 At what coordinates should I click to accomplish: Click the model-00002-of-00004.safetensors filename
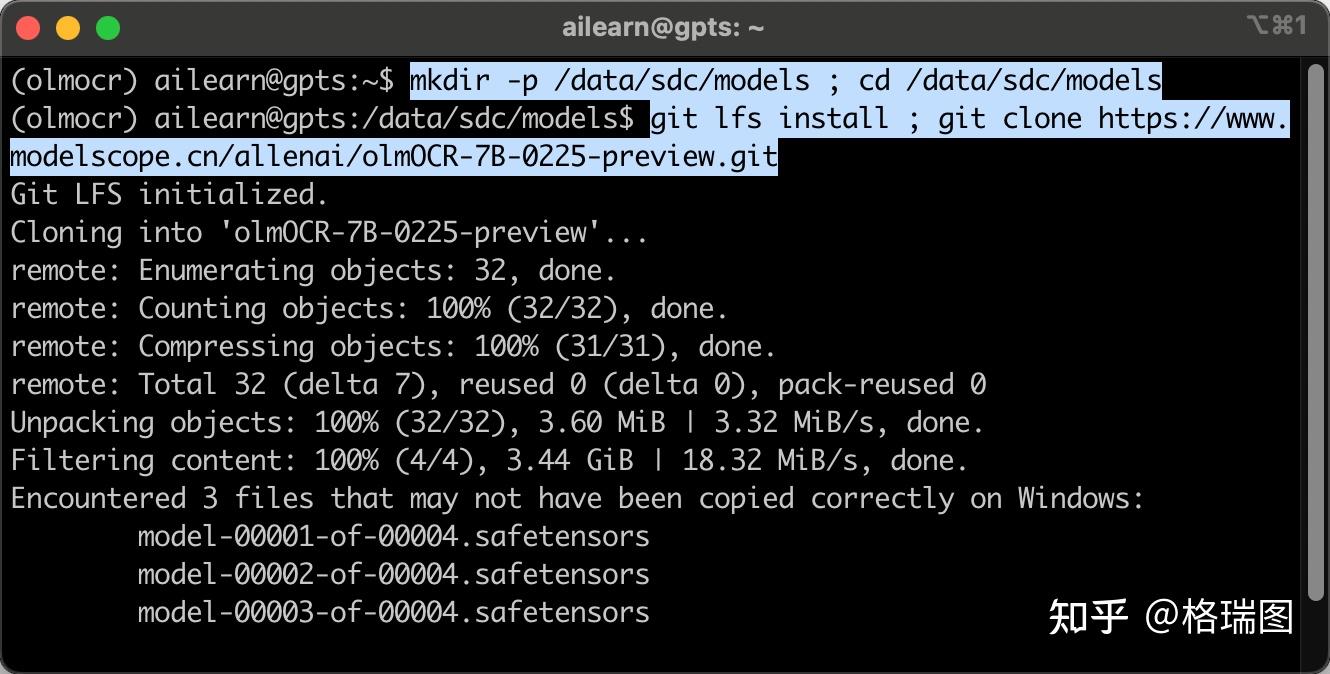(393, 575)
